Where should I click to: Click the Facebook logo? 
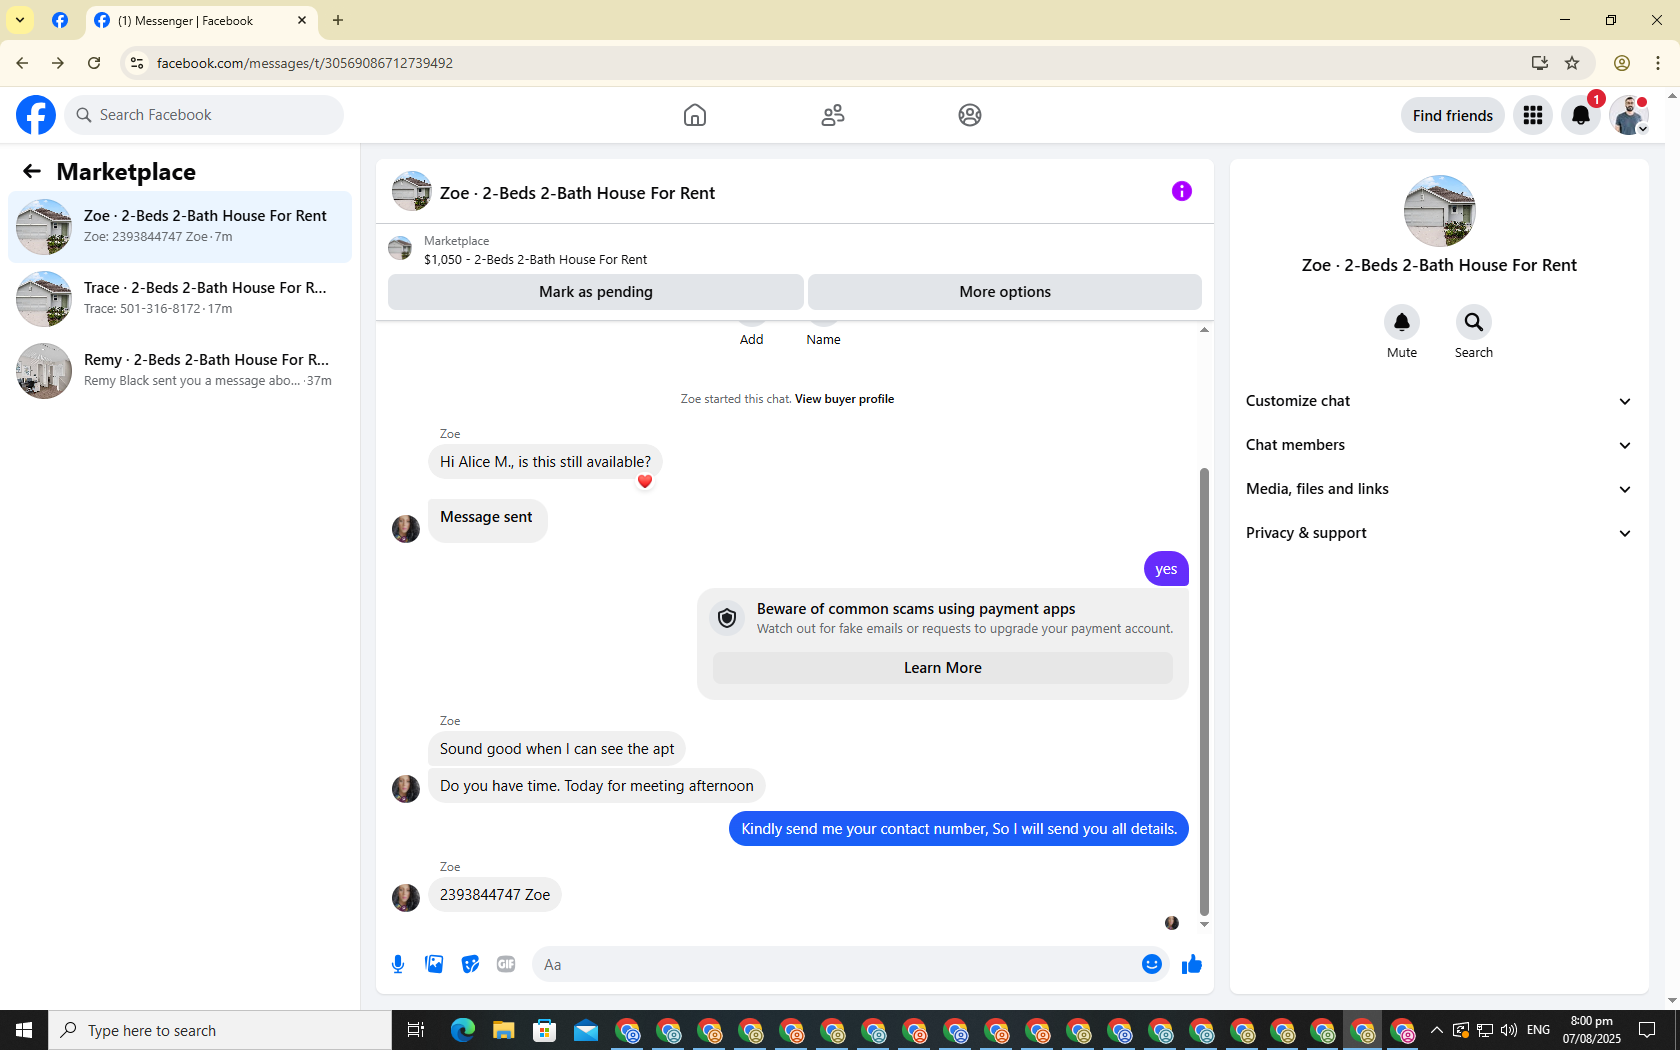click(x=36, y=115)
